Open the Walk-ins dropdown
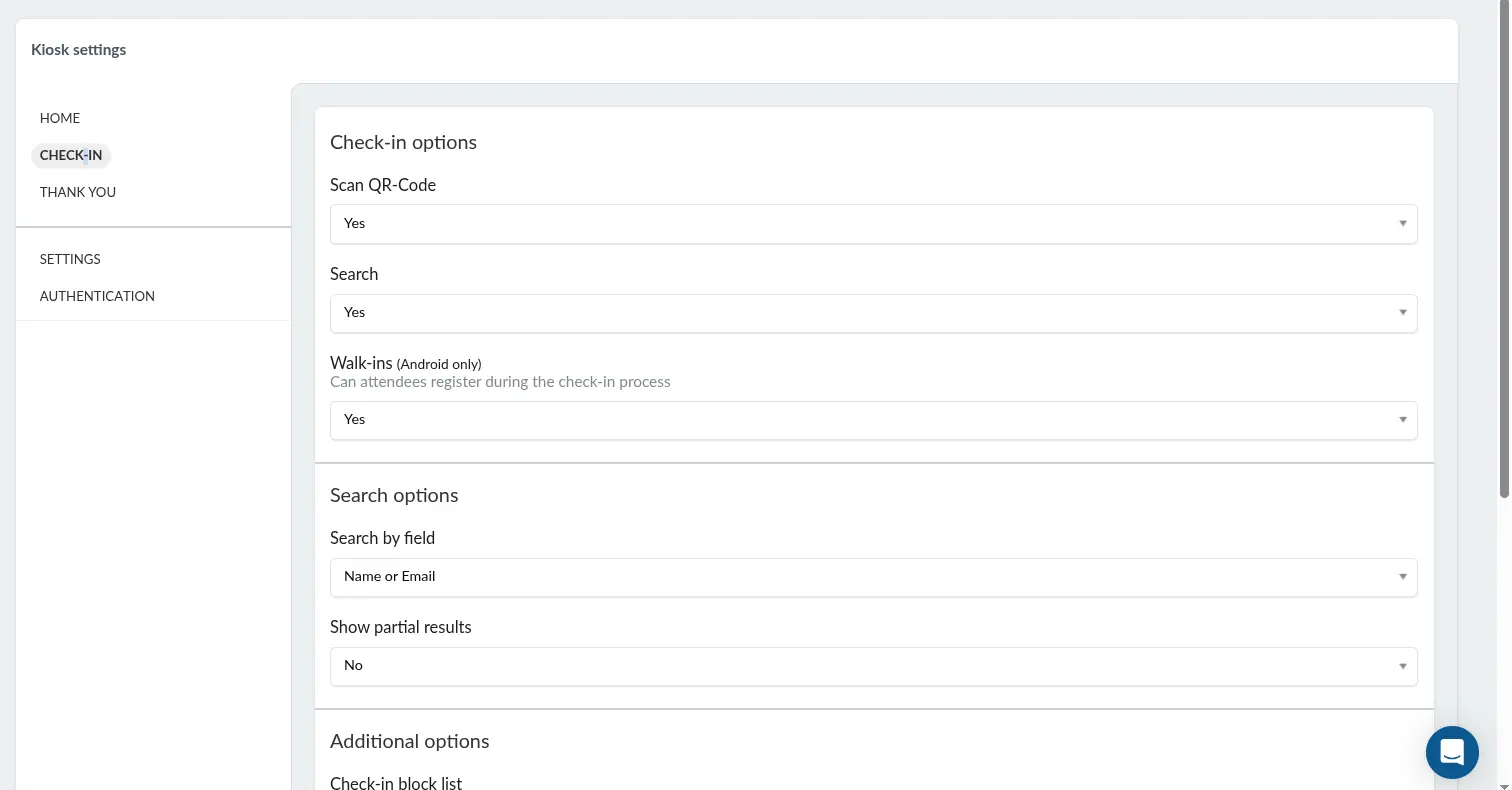 pyautogui.click(x=873, y=420)
